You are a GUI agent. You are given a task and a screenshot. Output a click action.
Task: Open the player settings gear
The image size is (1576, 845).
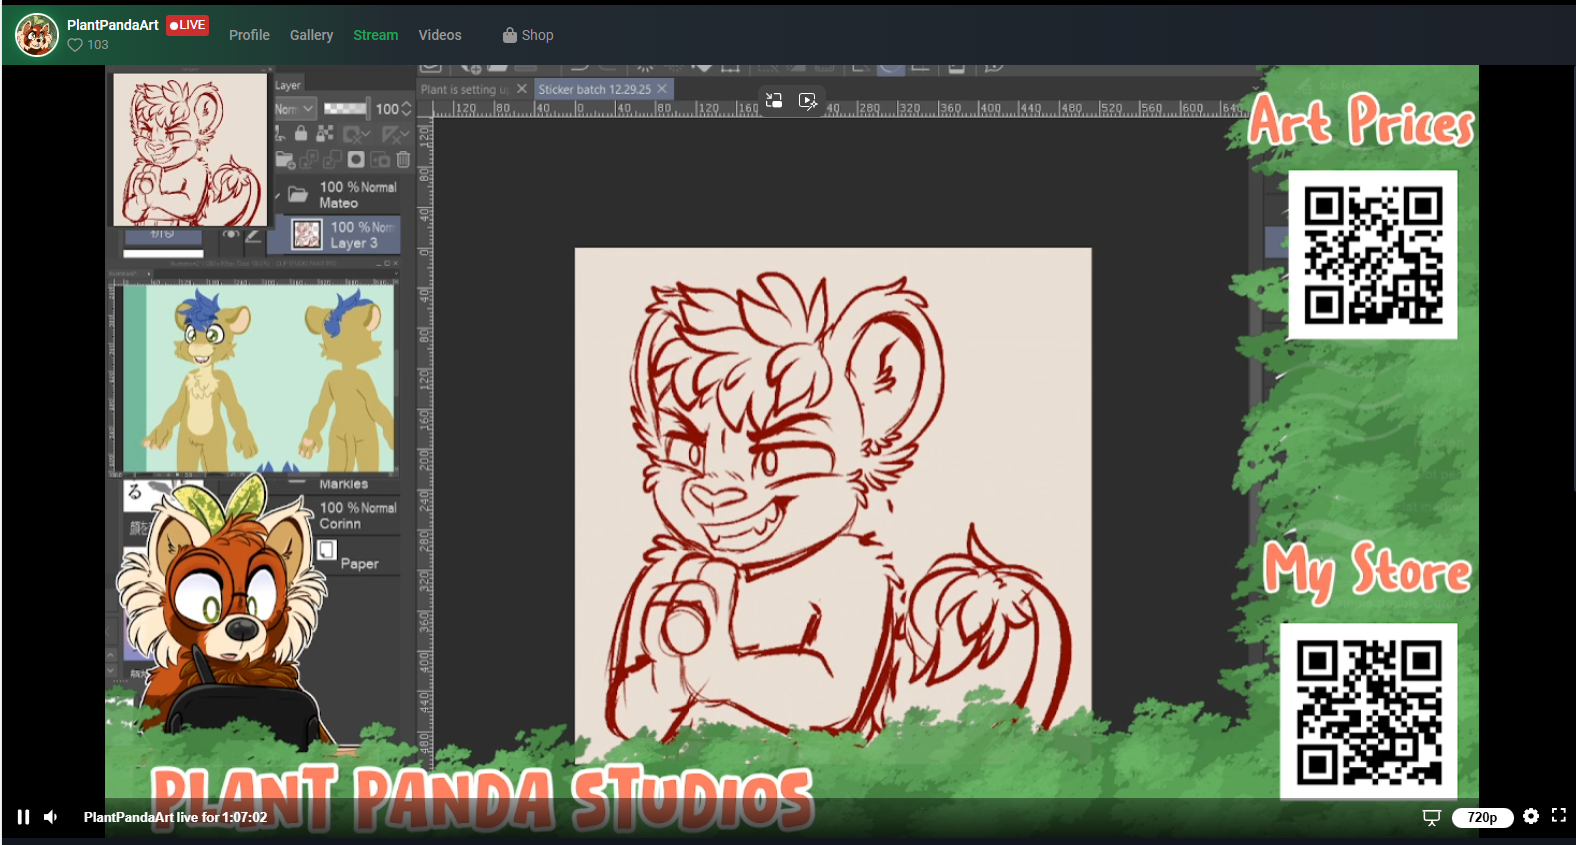pyautogui.click(x=1530, y=816)
